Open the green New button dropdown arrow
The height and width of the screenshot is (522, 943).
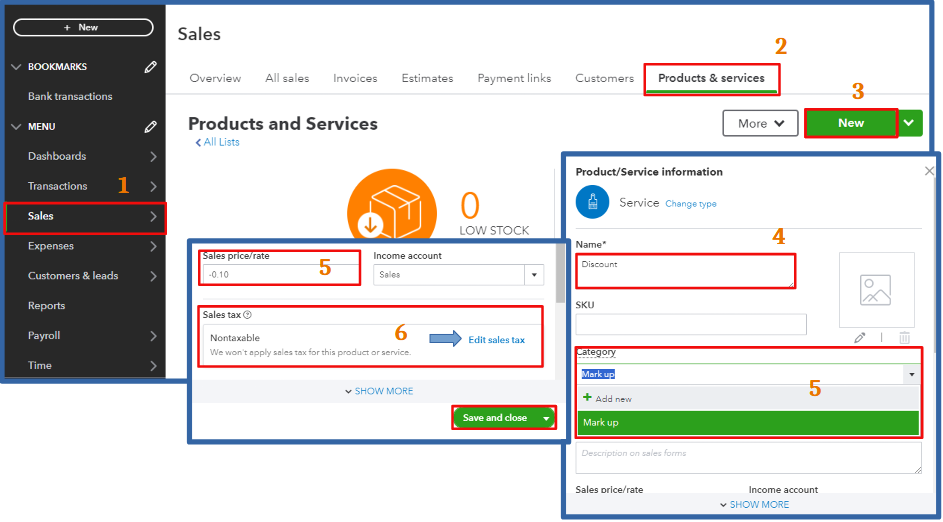coord(909,123)
